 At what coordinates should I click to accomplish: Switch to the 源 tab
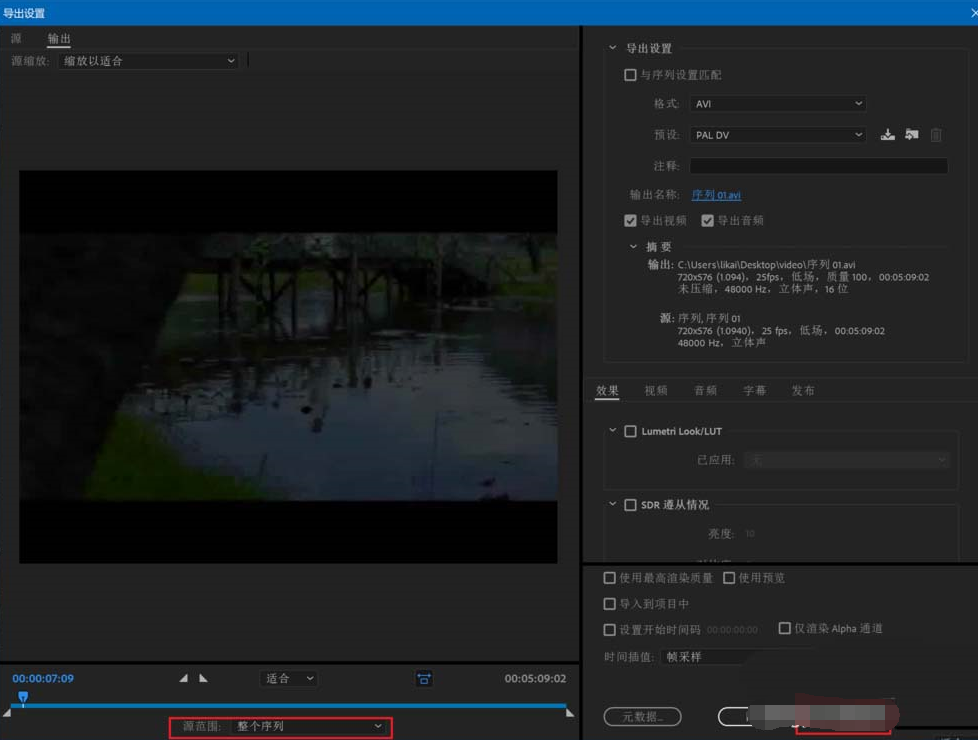16,38
